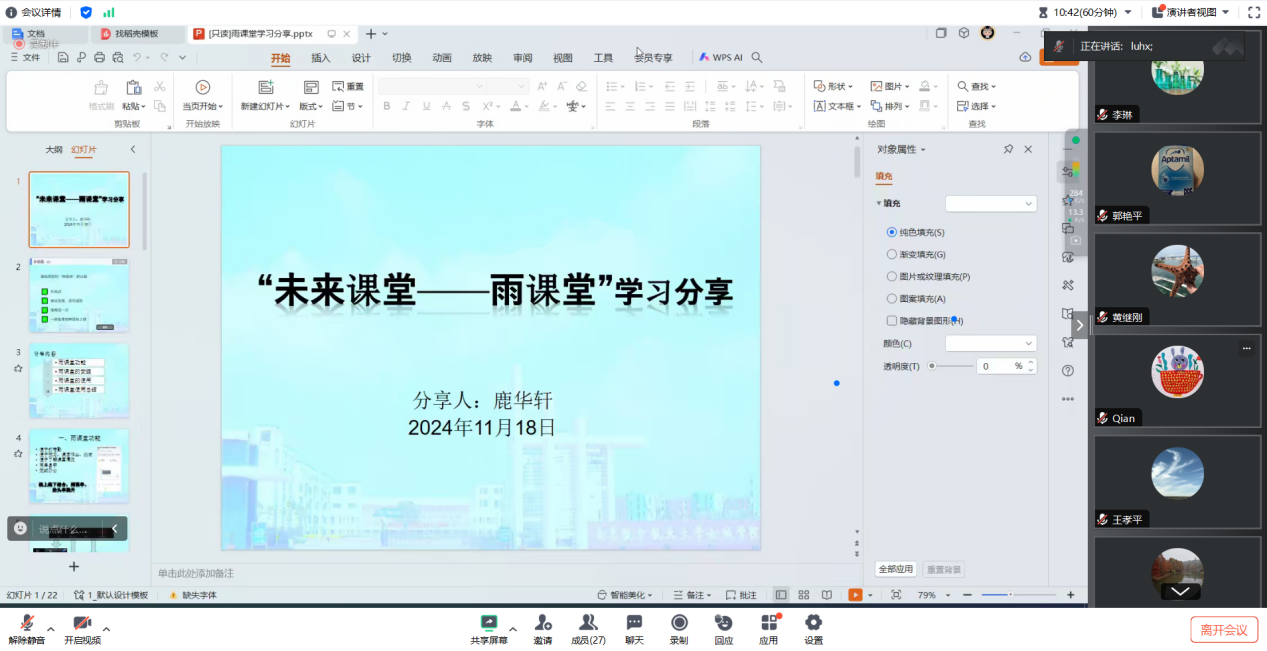Click the 会议详情 meeting details button
The image size is (1267, 651).
click(35, 12)
